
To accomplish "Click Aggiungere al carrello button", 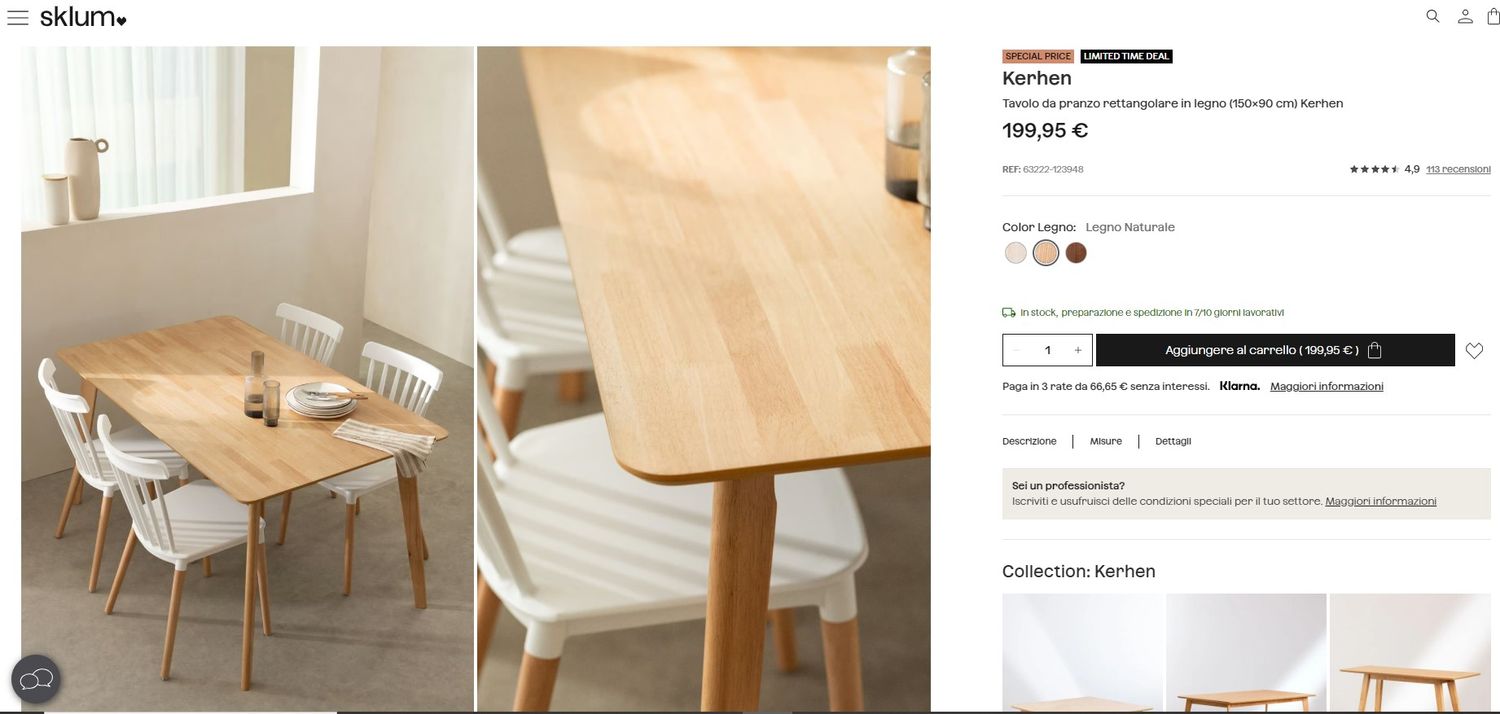I will coord(1275,350).
